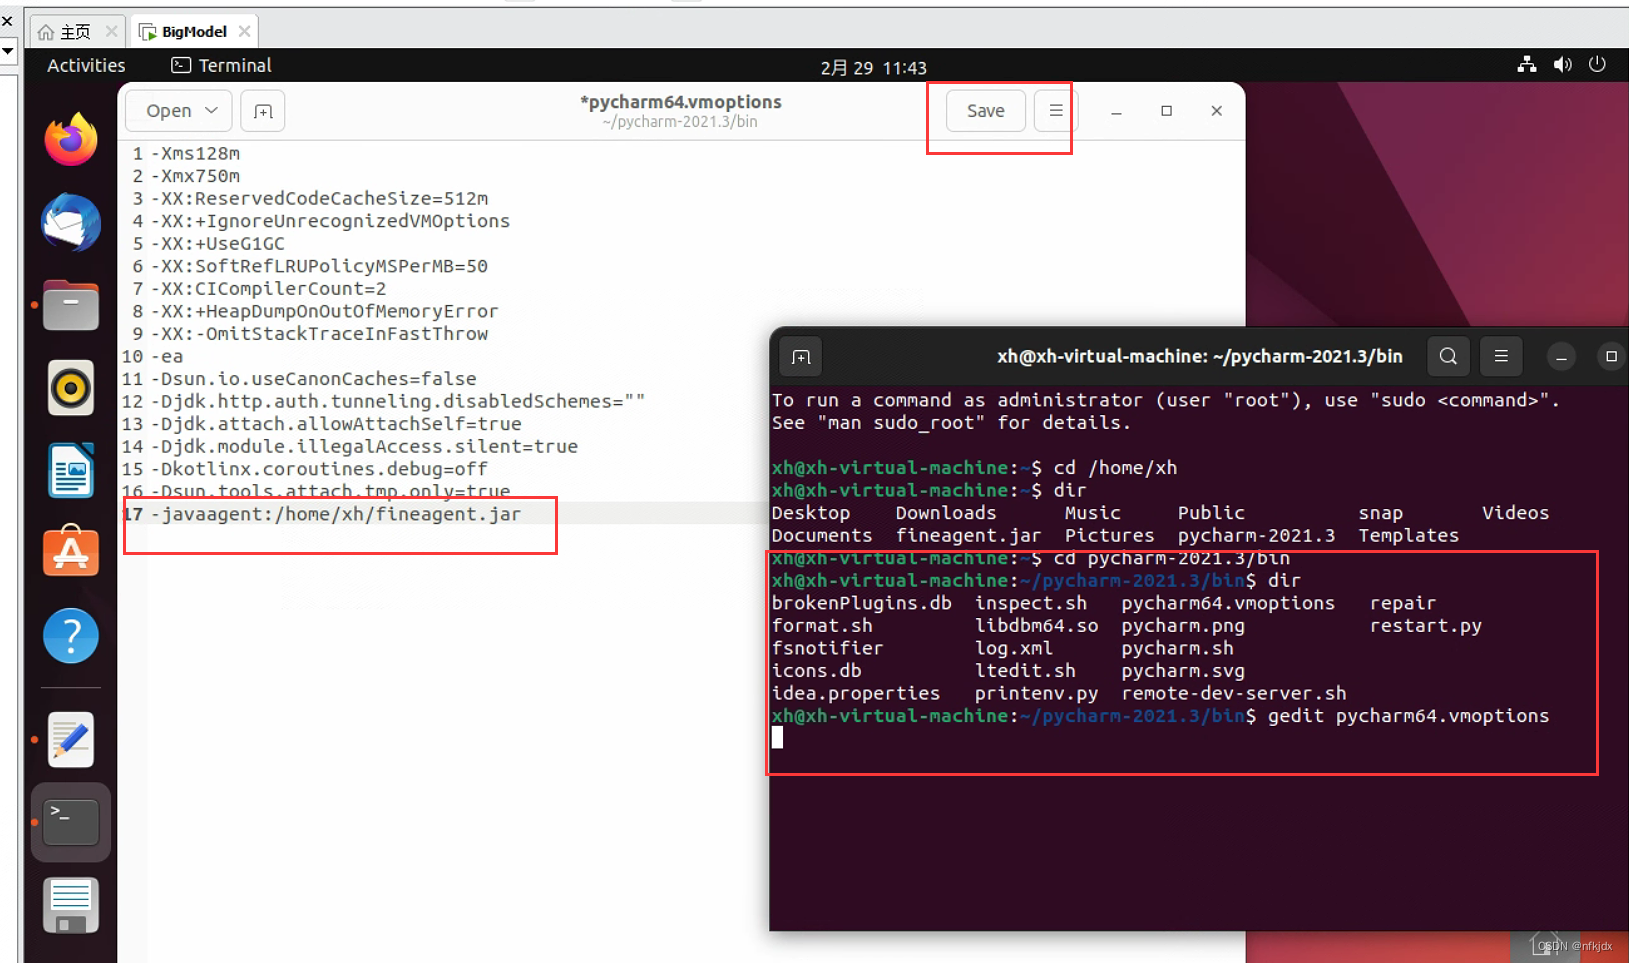Click brokenPlugins.db in Terminal output
Image resolution: width=1629 pixels, height=963 pixels.
click(x=862, y=603)
